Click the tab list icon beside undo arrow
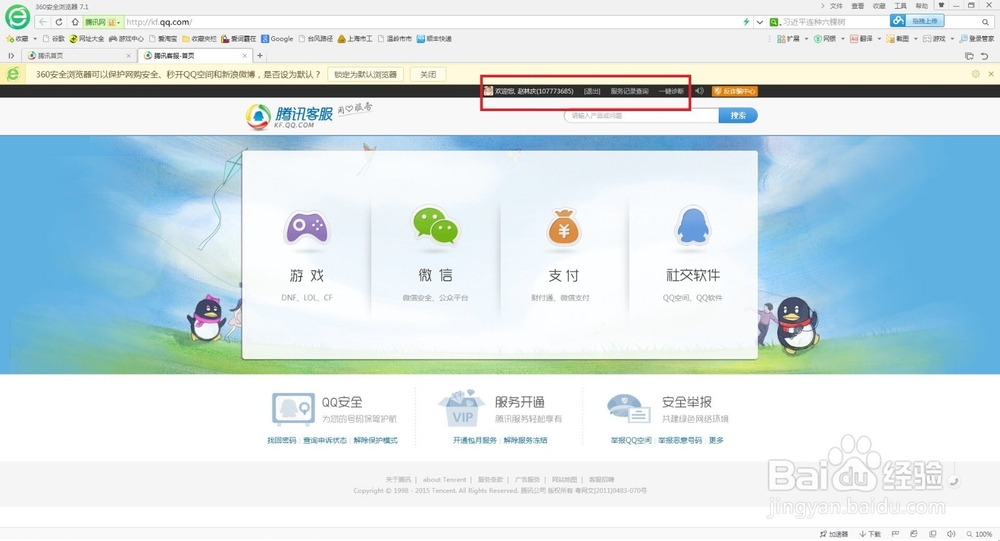The image size is (1000, 541). point(969,56)
